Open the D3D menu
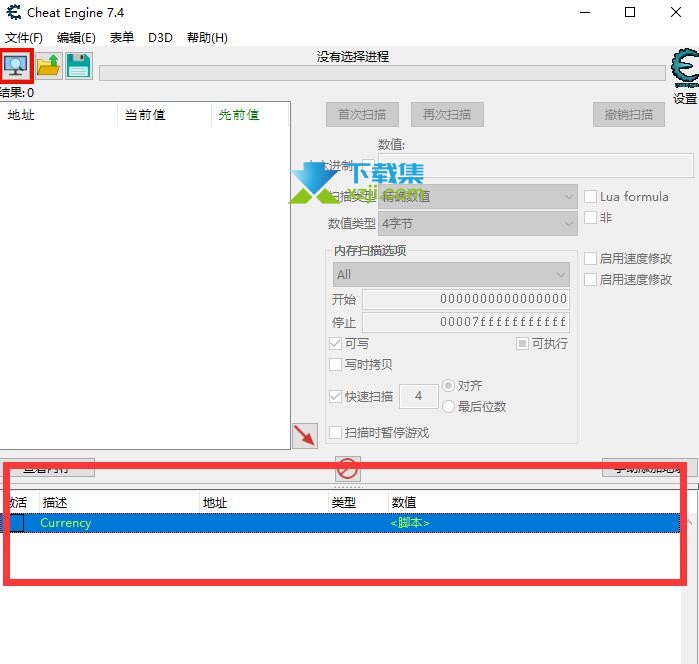 pos(160,37)
